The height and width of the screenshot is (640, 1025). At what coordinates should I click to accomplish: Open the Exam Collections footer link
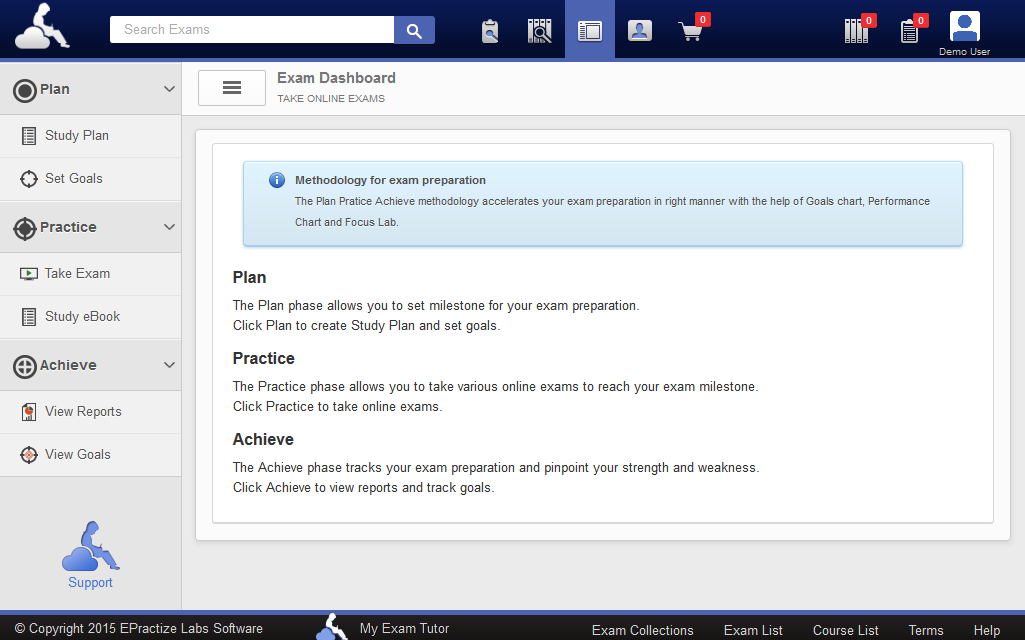tap(642, 630)
